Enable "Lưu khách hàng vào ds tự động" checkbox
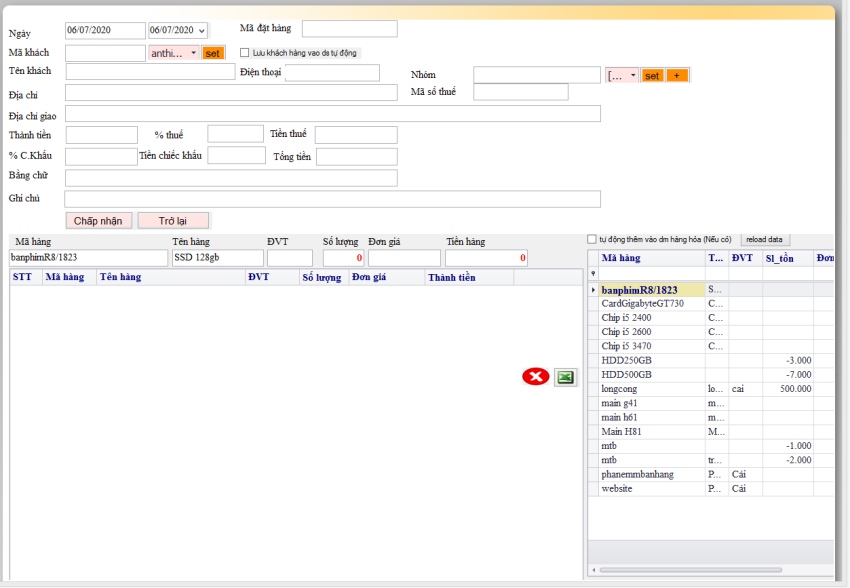This screenshot has width=850, height=588. (244, 53)
